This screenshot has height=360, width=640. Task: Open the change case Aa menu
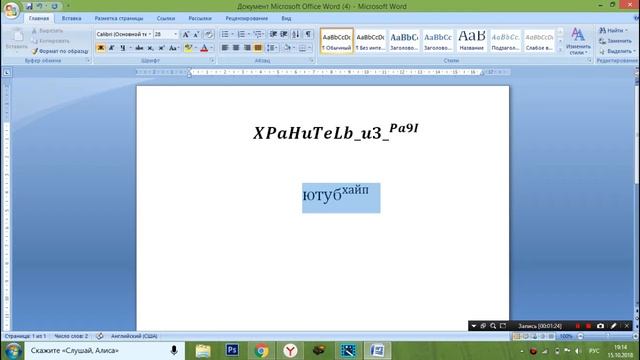click(x=173, y=48)
